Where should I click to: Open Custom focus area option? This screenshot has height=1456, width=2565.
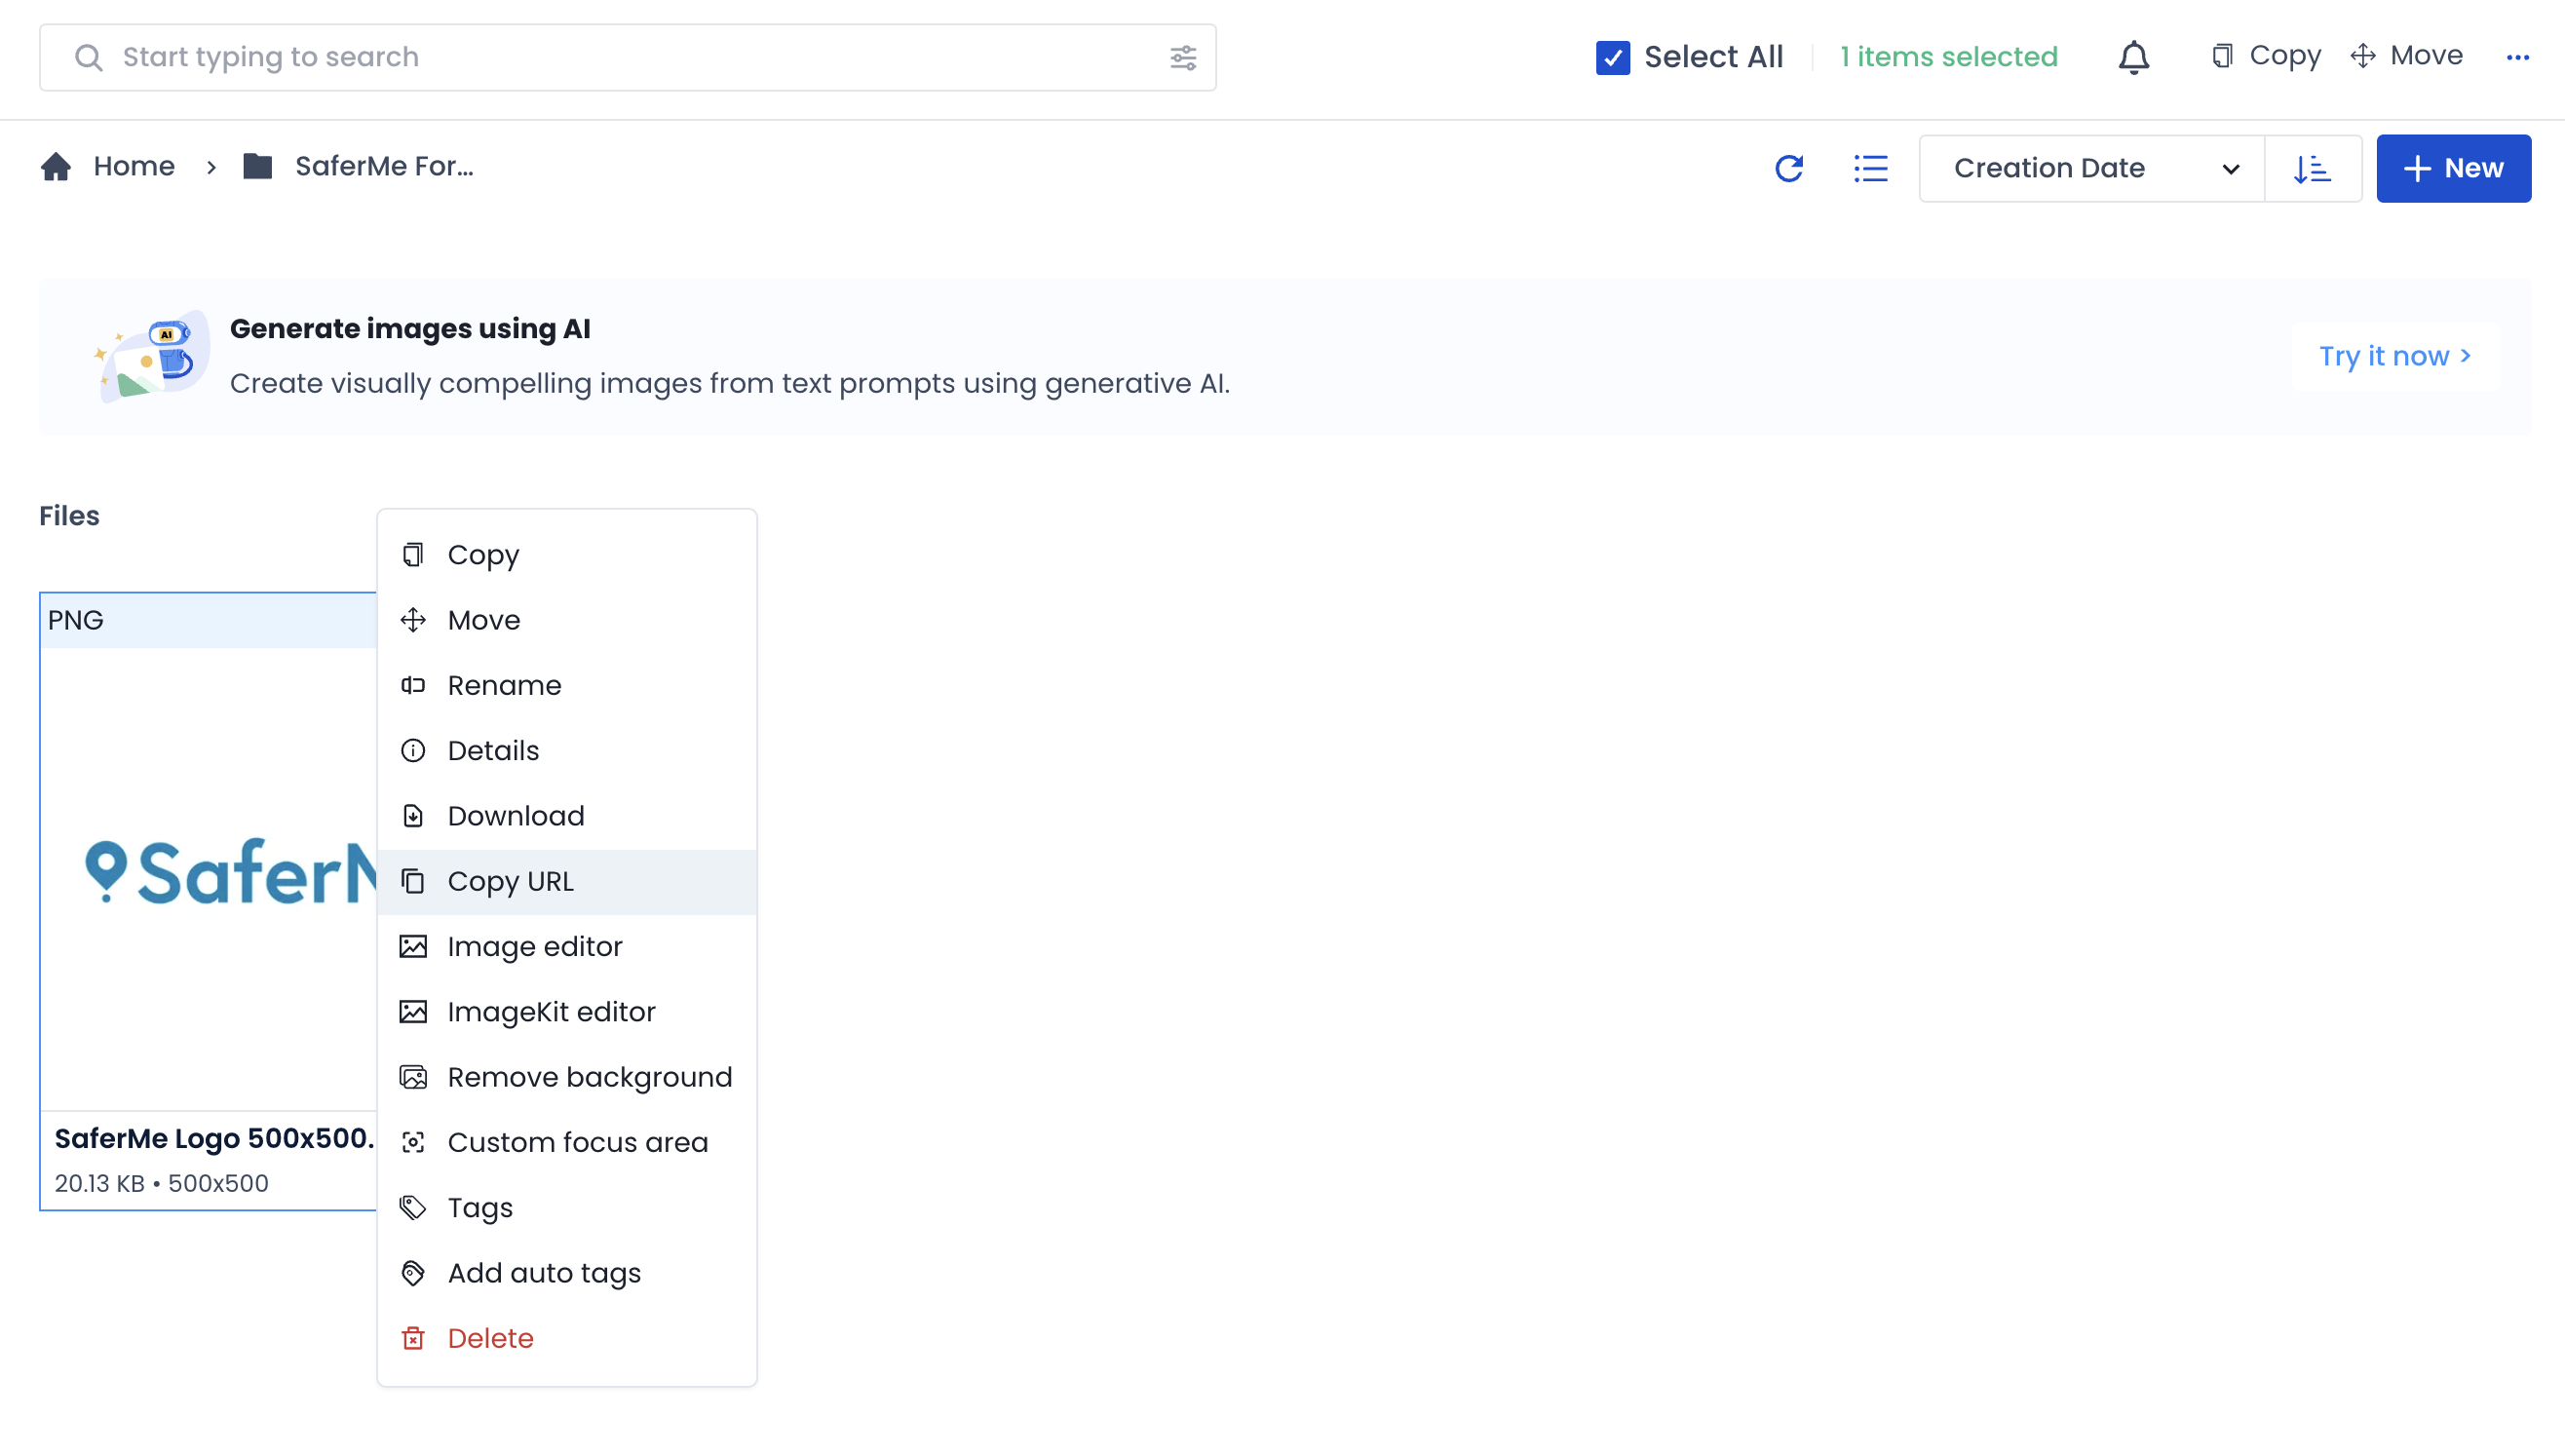pos(577,1142)
